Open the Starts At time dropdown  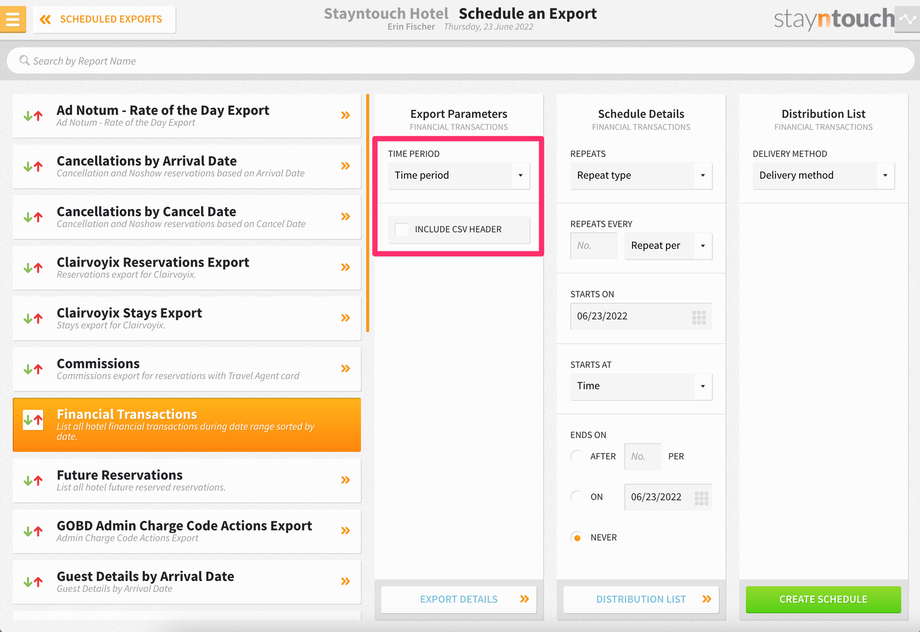click(x=641, y=386)
